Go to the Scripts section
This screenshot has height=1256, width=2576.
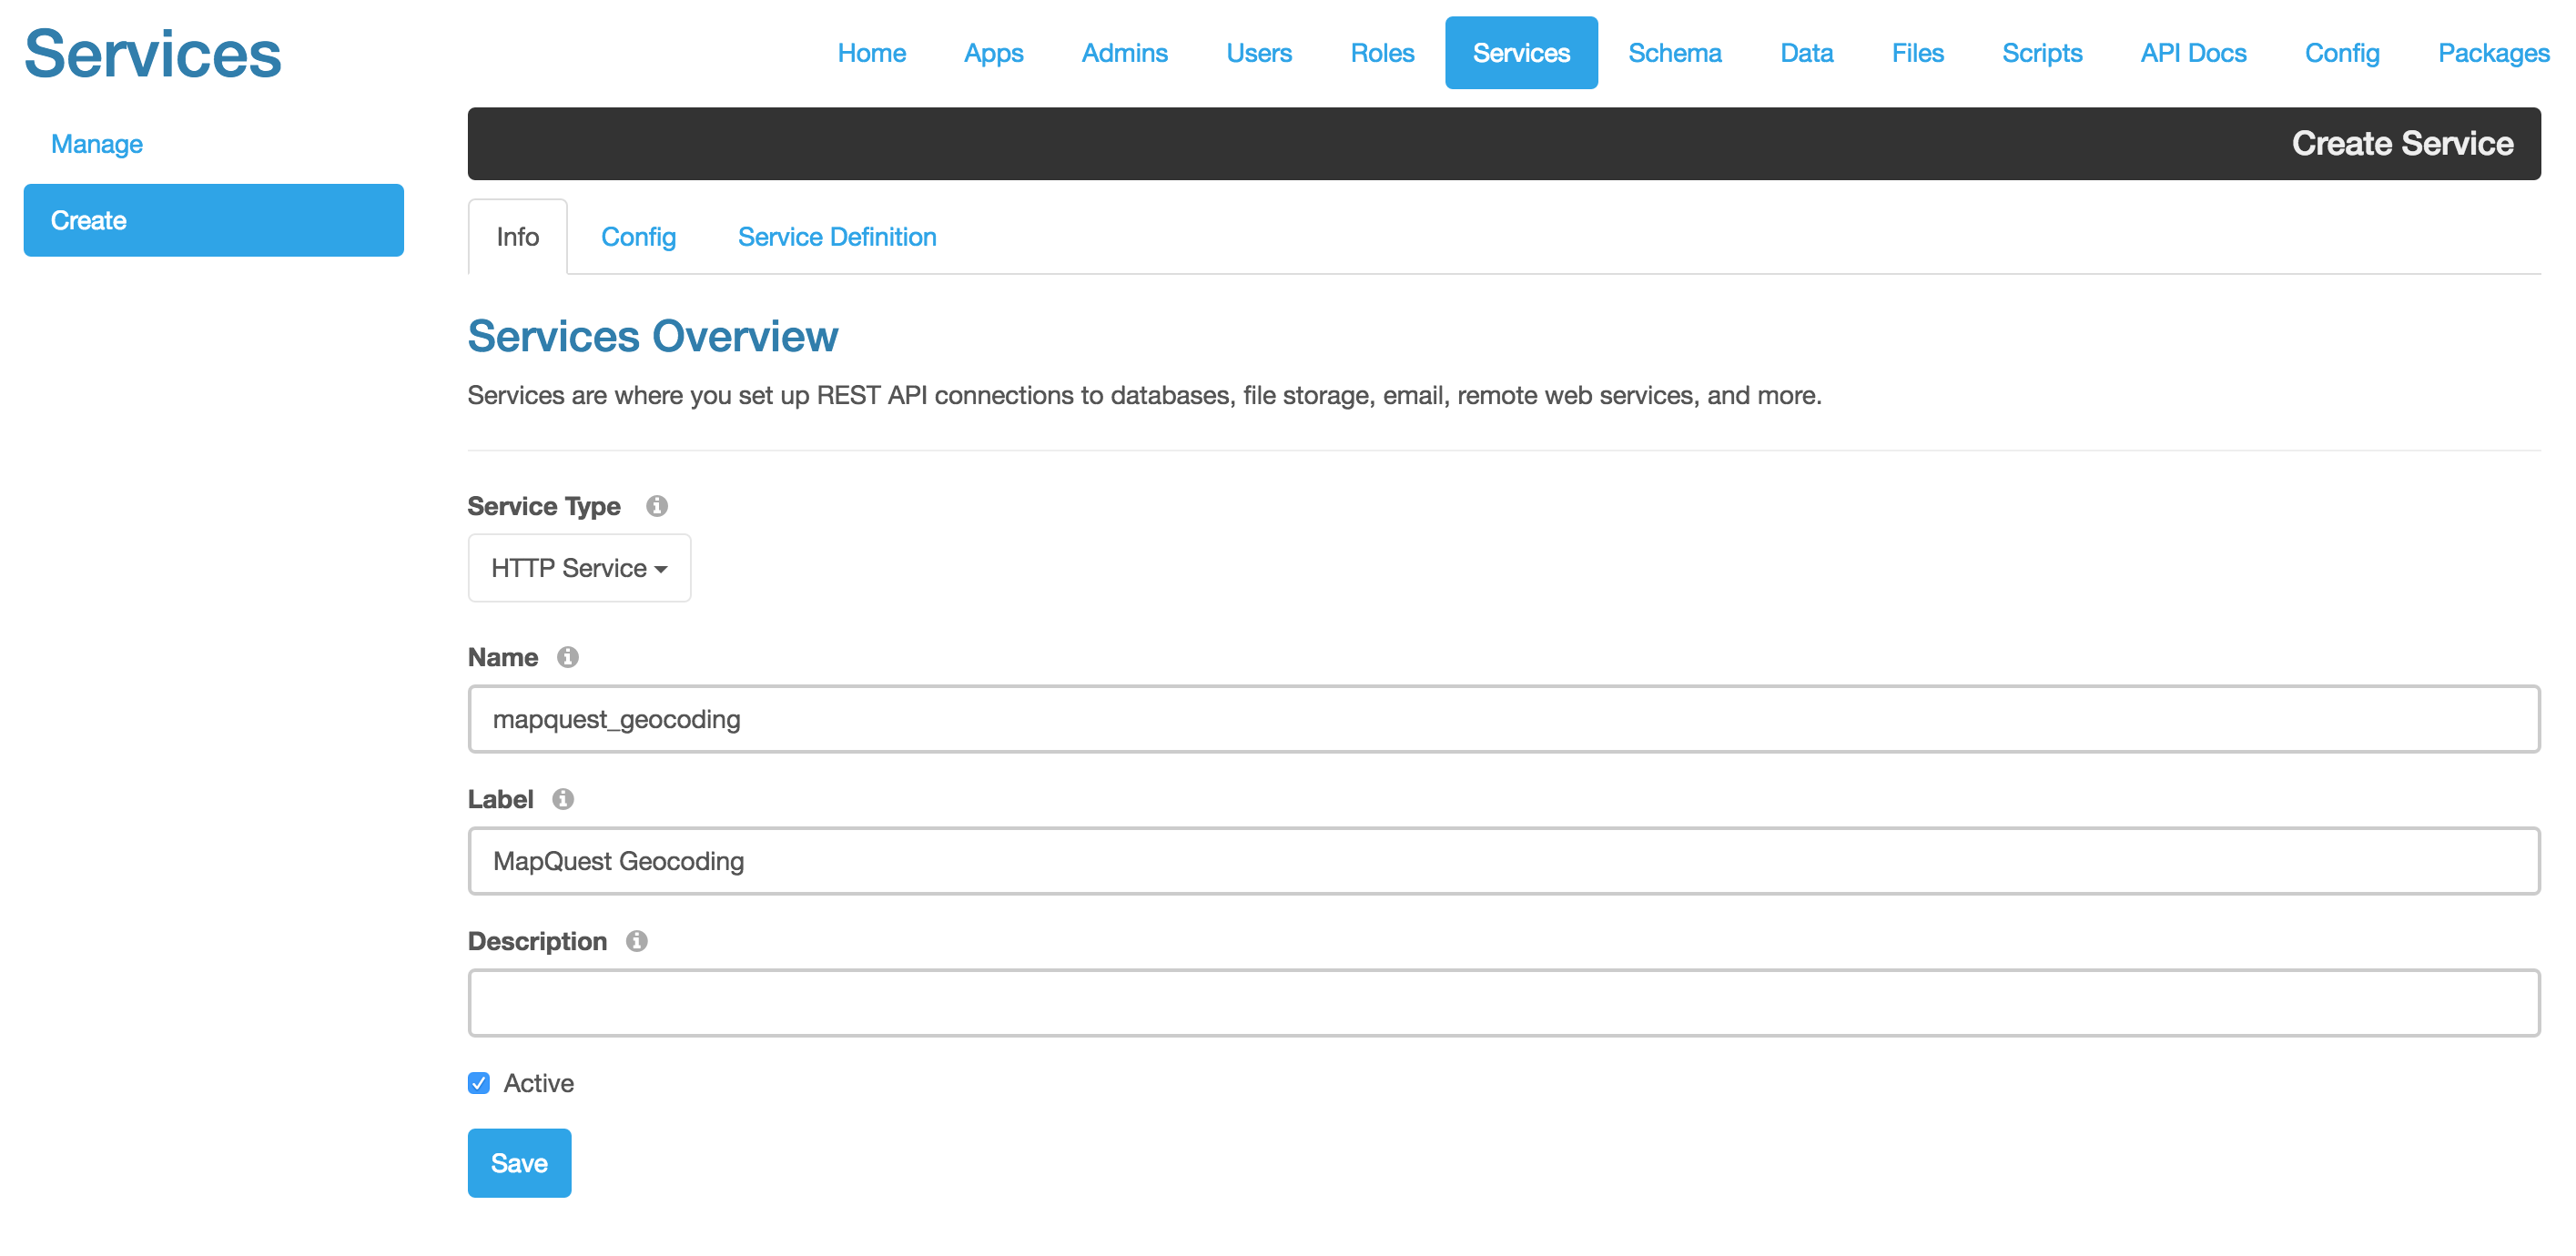click(x=2042, y=53)
